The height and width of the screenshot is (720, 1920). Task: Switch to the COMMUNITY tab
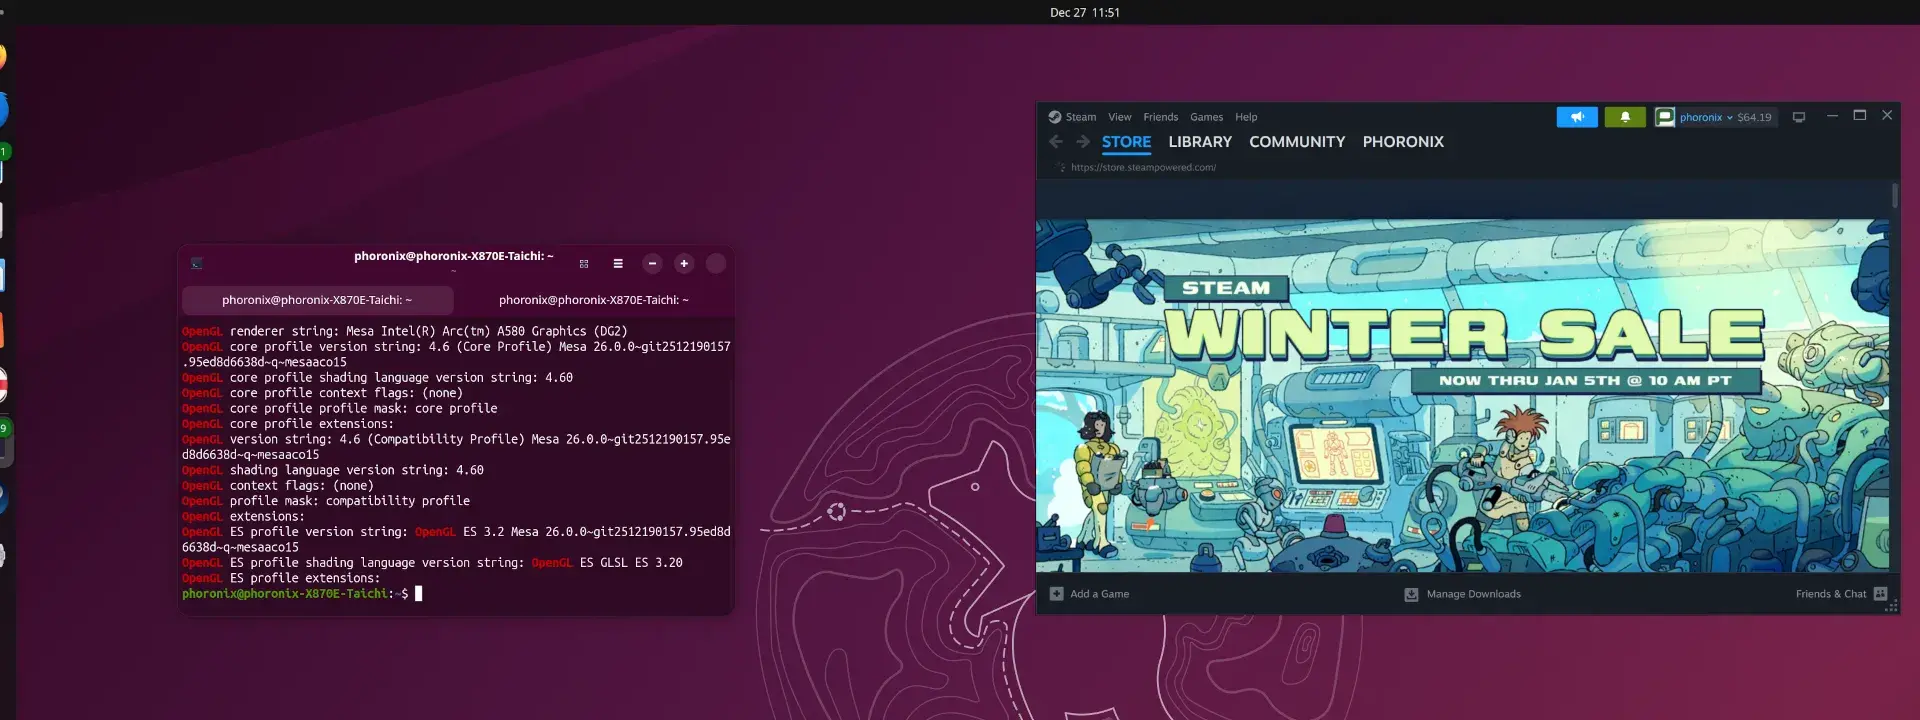1297,142
